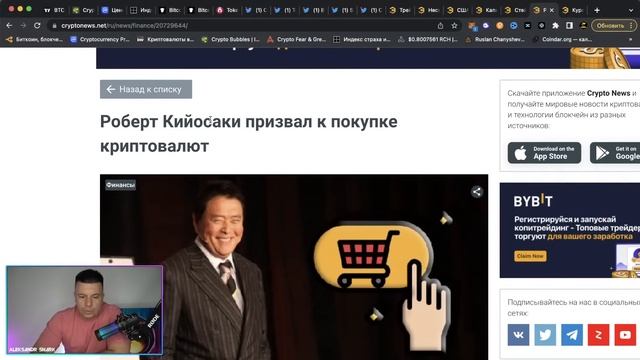The height and width of the screenshot is (360, 640).
Task: Bookmark this page with the star icon
Action: click(454, 25)
